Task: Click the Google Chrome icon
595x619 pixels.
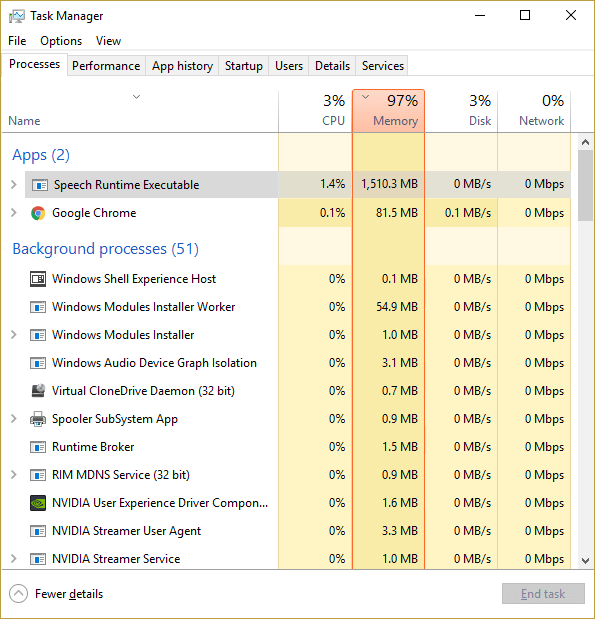Action: 38,213
